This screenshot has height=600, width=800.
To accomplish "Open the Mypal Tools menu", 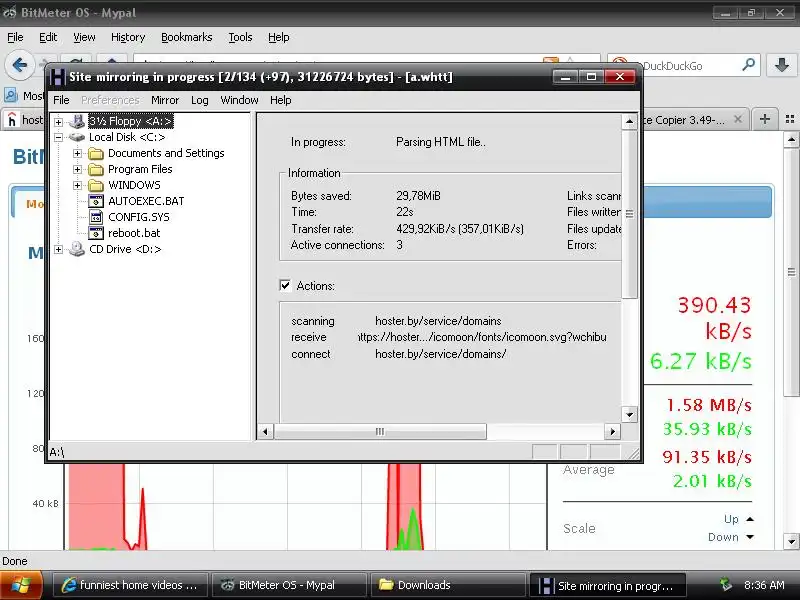I will 240,37.
